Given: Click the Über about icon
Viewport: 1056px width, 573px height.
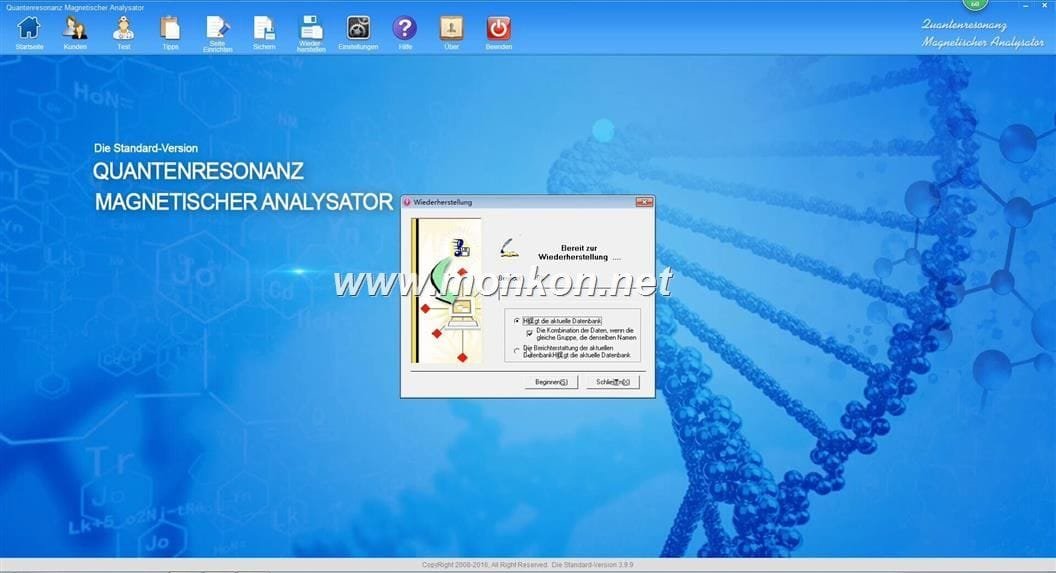Looking at the screenshot, I should click(452, 28).
